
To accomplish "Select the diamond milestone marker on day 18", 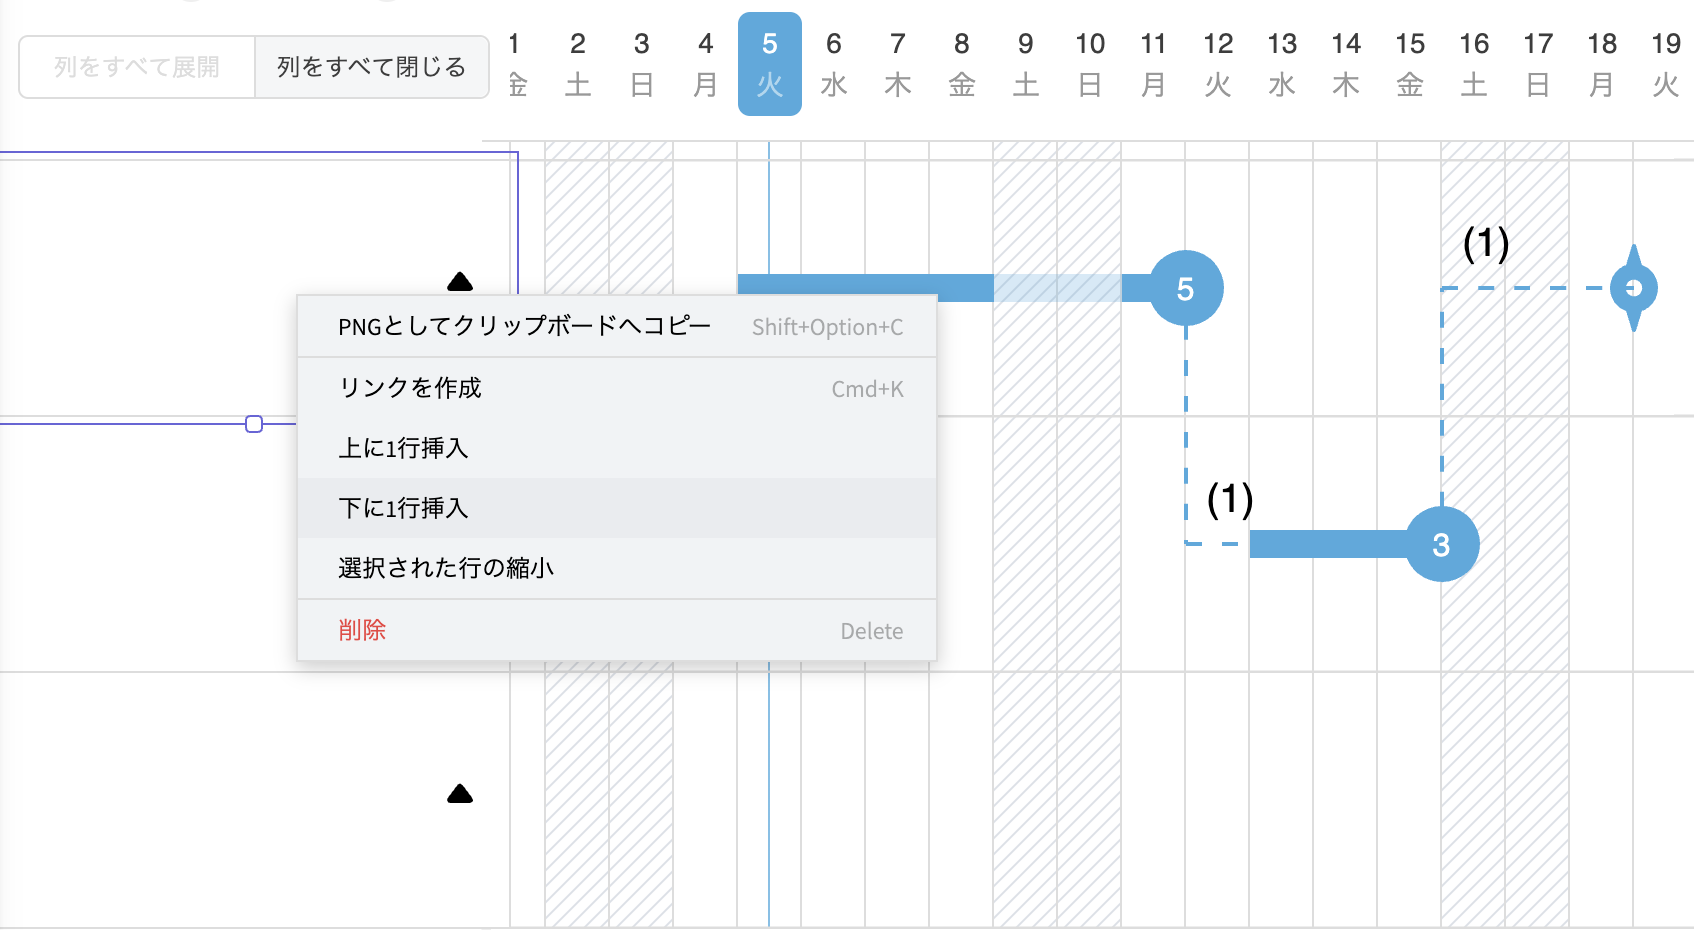I will pos(1633,288).
